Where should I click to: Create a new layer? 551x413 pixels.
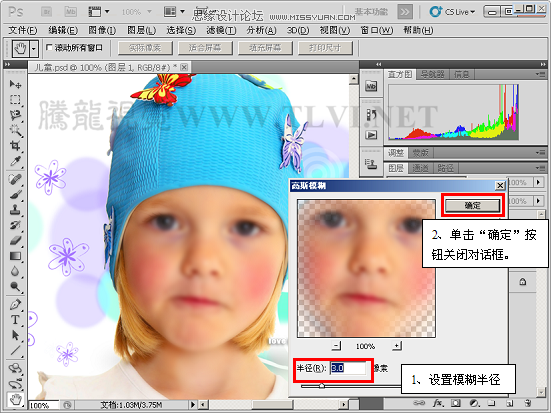pos(509,403)
